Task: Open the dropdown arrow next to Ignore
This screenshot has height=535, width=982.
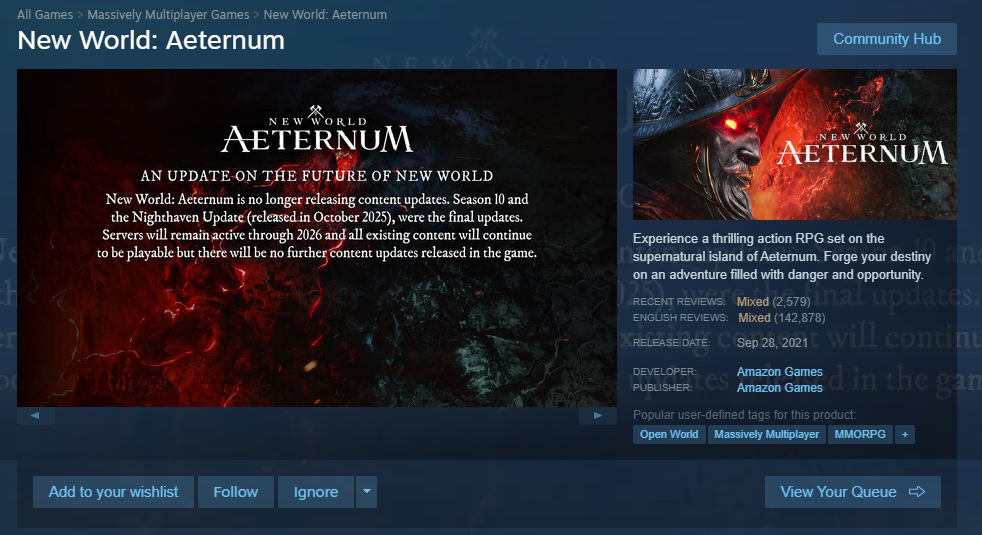Action: pos(366,492)
